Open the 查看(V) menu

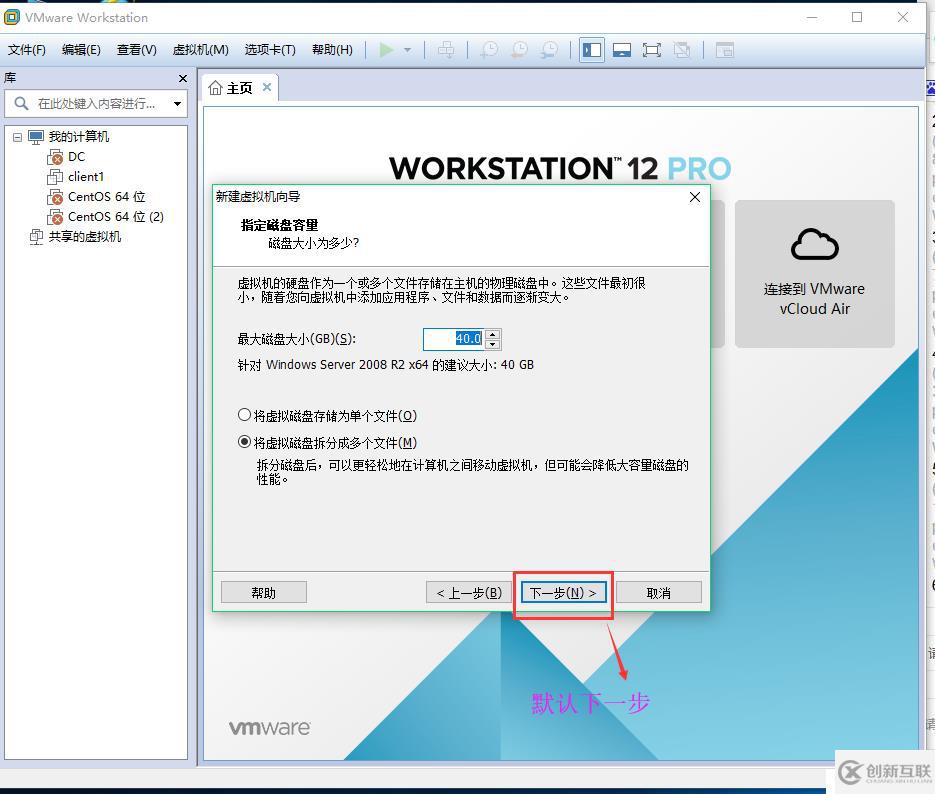(x=137, y=49)
